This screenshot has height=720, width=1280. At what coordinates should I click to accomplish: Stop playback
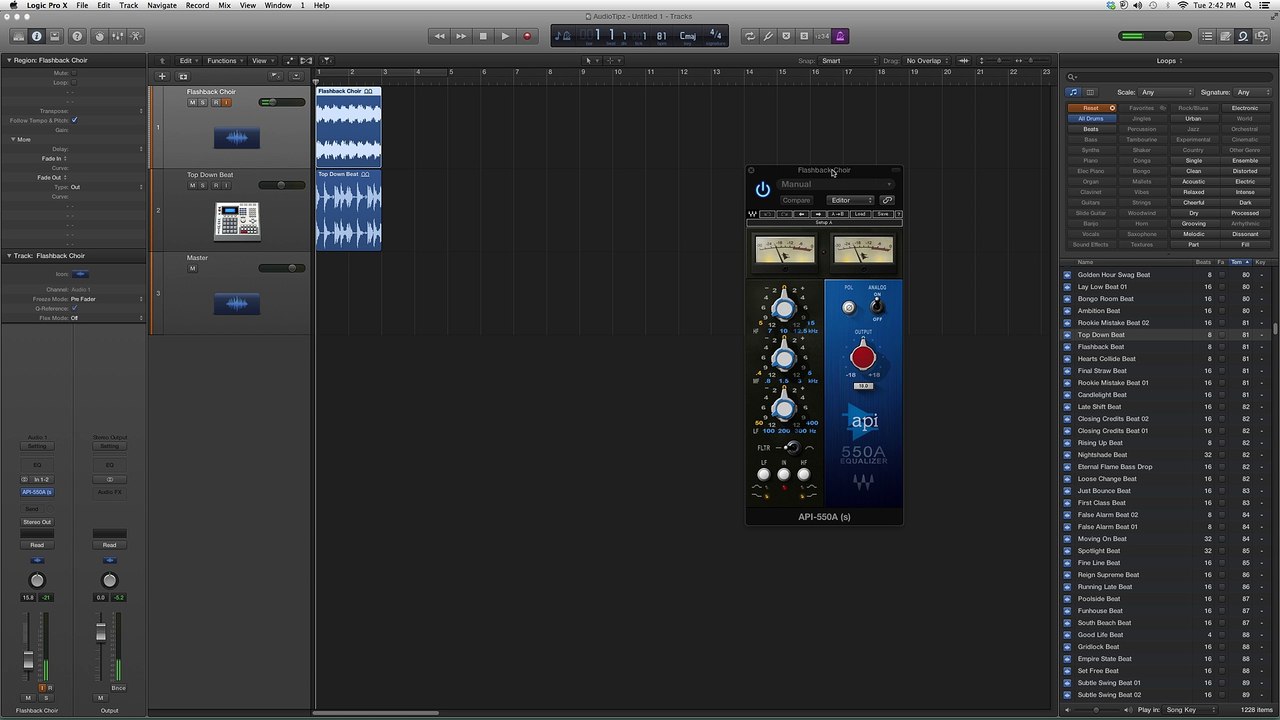pos(483,36)
